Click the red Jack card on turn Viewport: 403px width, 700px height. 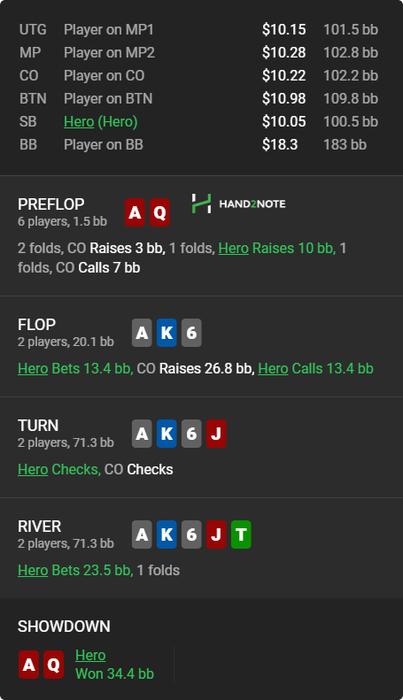pos(216,433)
